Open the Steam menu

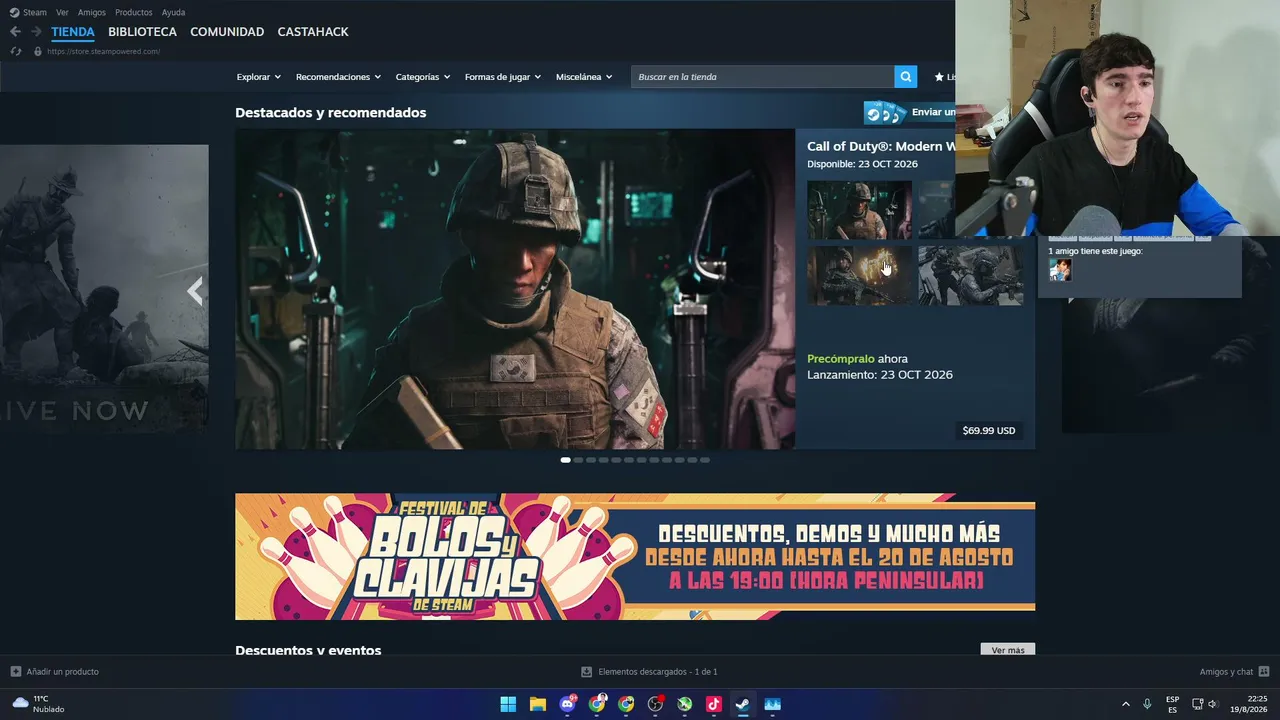tap(35, 12)
